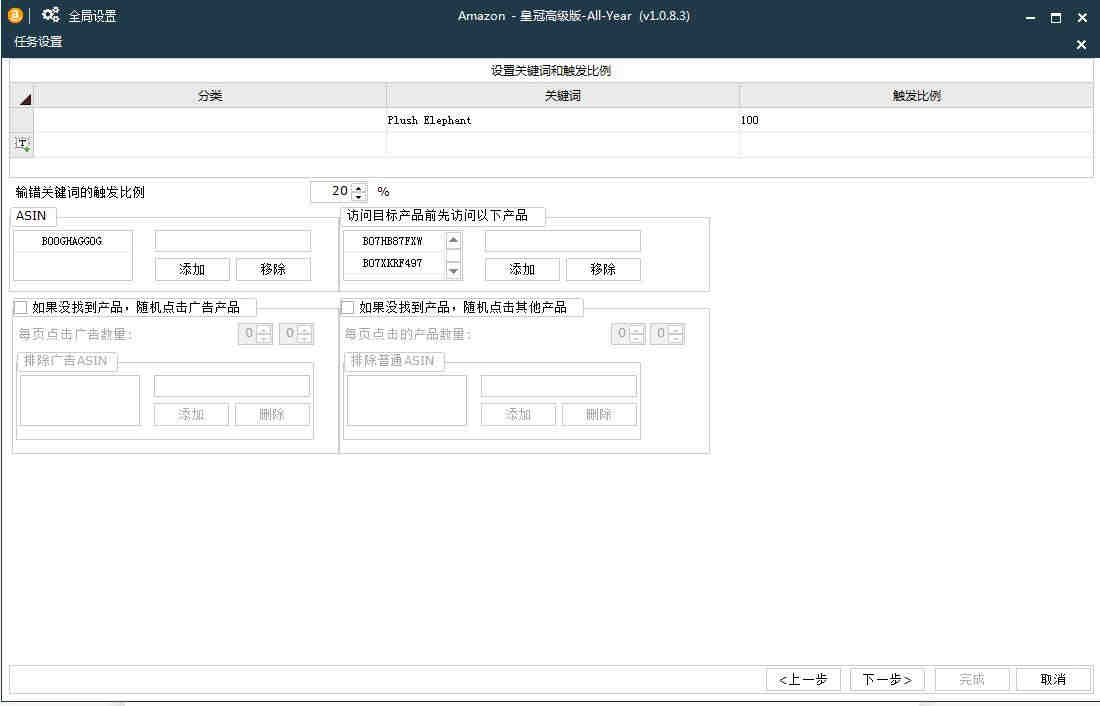Viewport: 1100px width, 706px height.
Task: Click the 关键词 column header
Action: pyautogui.click(x=563, y=96)
